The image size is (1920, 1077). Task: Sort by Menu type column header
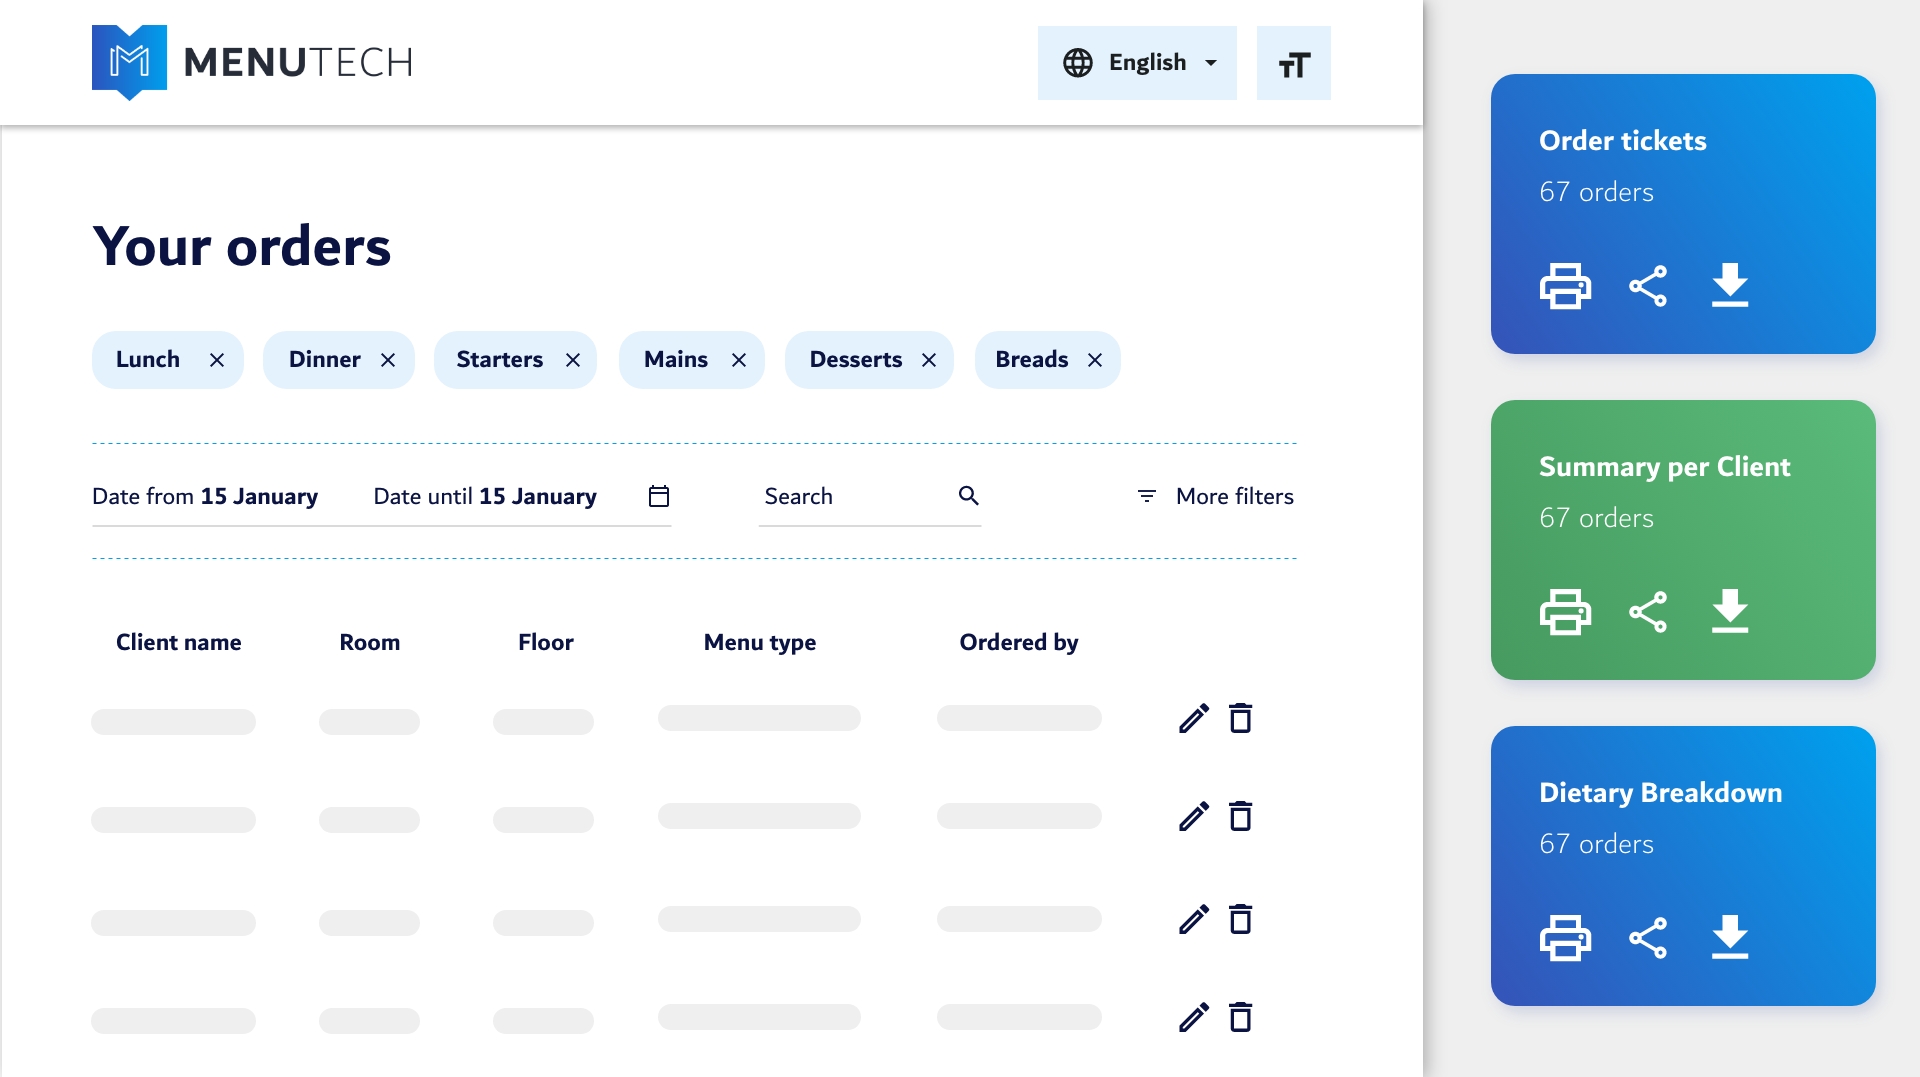[759, 642]
